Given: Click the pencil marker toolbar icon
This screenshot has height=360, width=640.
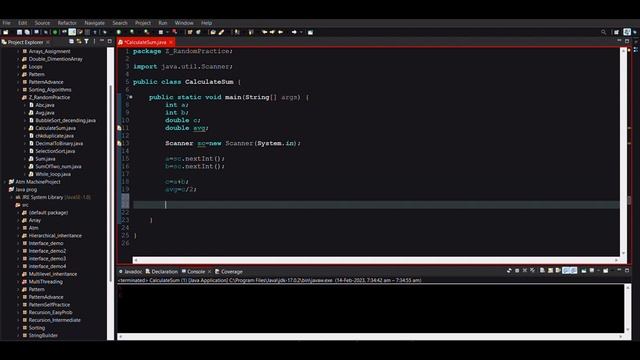Looking at the screenshot, I should (221, 32).
